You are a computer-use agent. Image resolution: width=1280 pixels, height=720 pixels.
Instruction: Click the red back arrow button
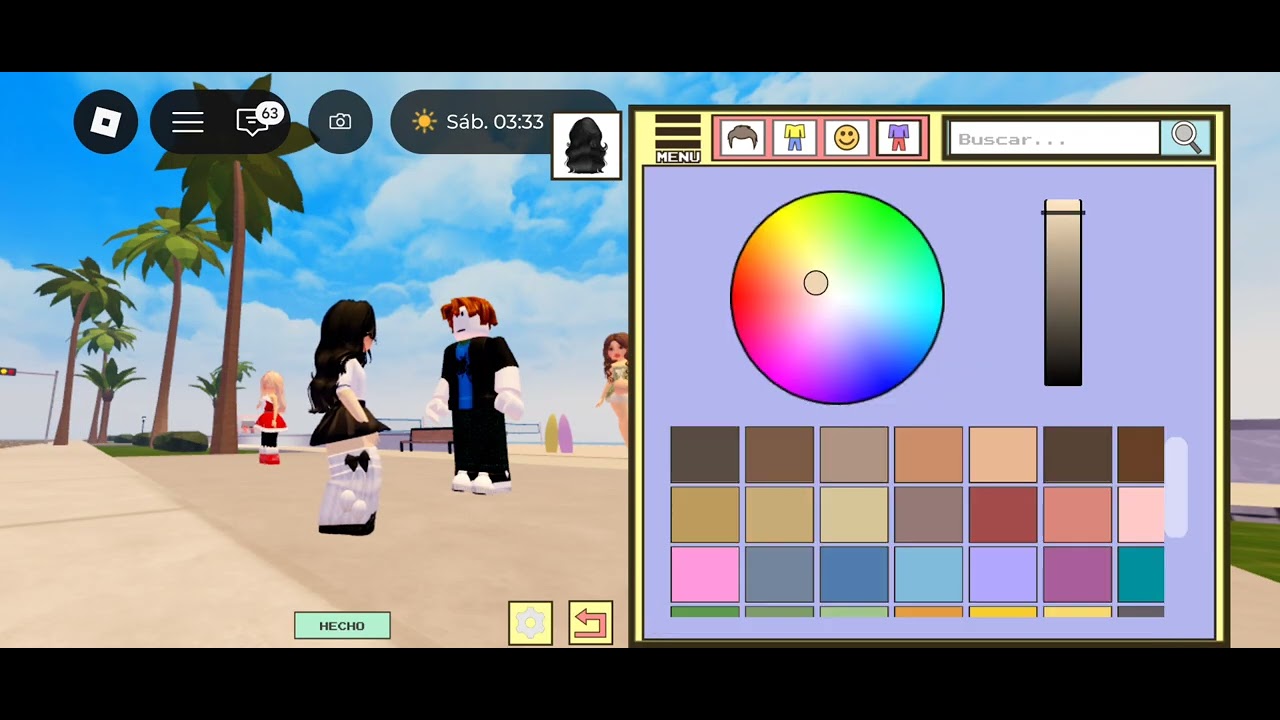pos(590,623)
